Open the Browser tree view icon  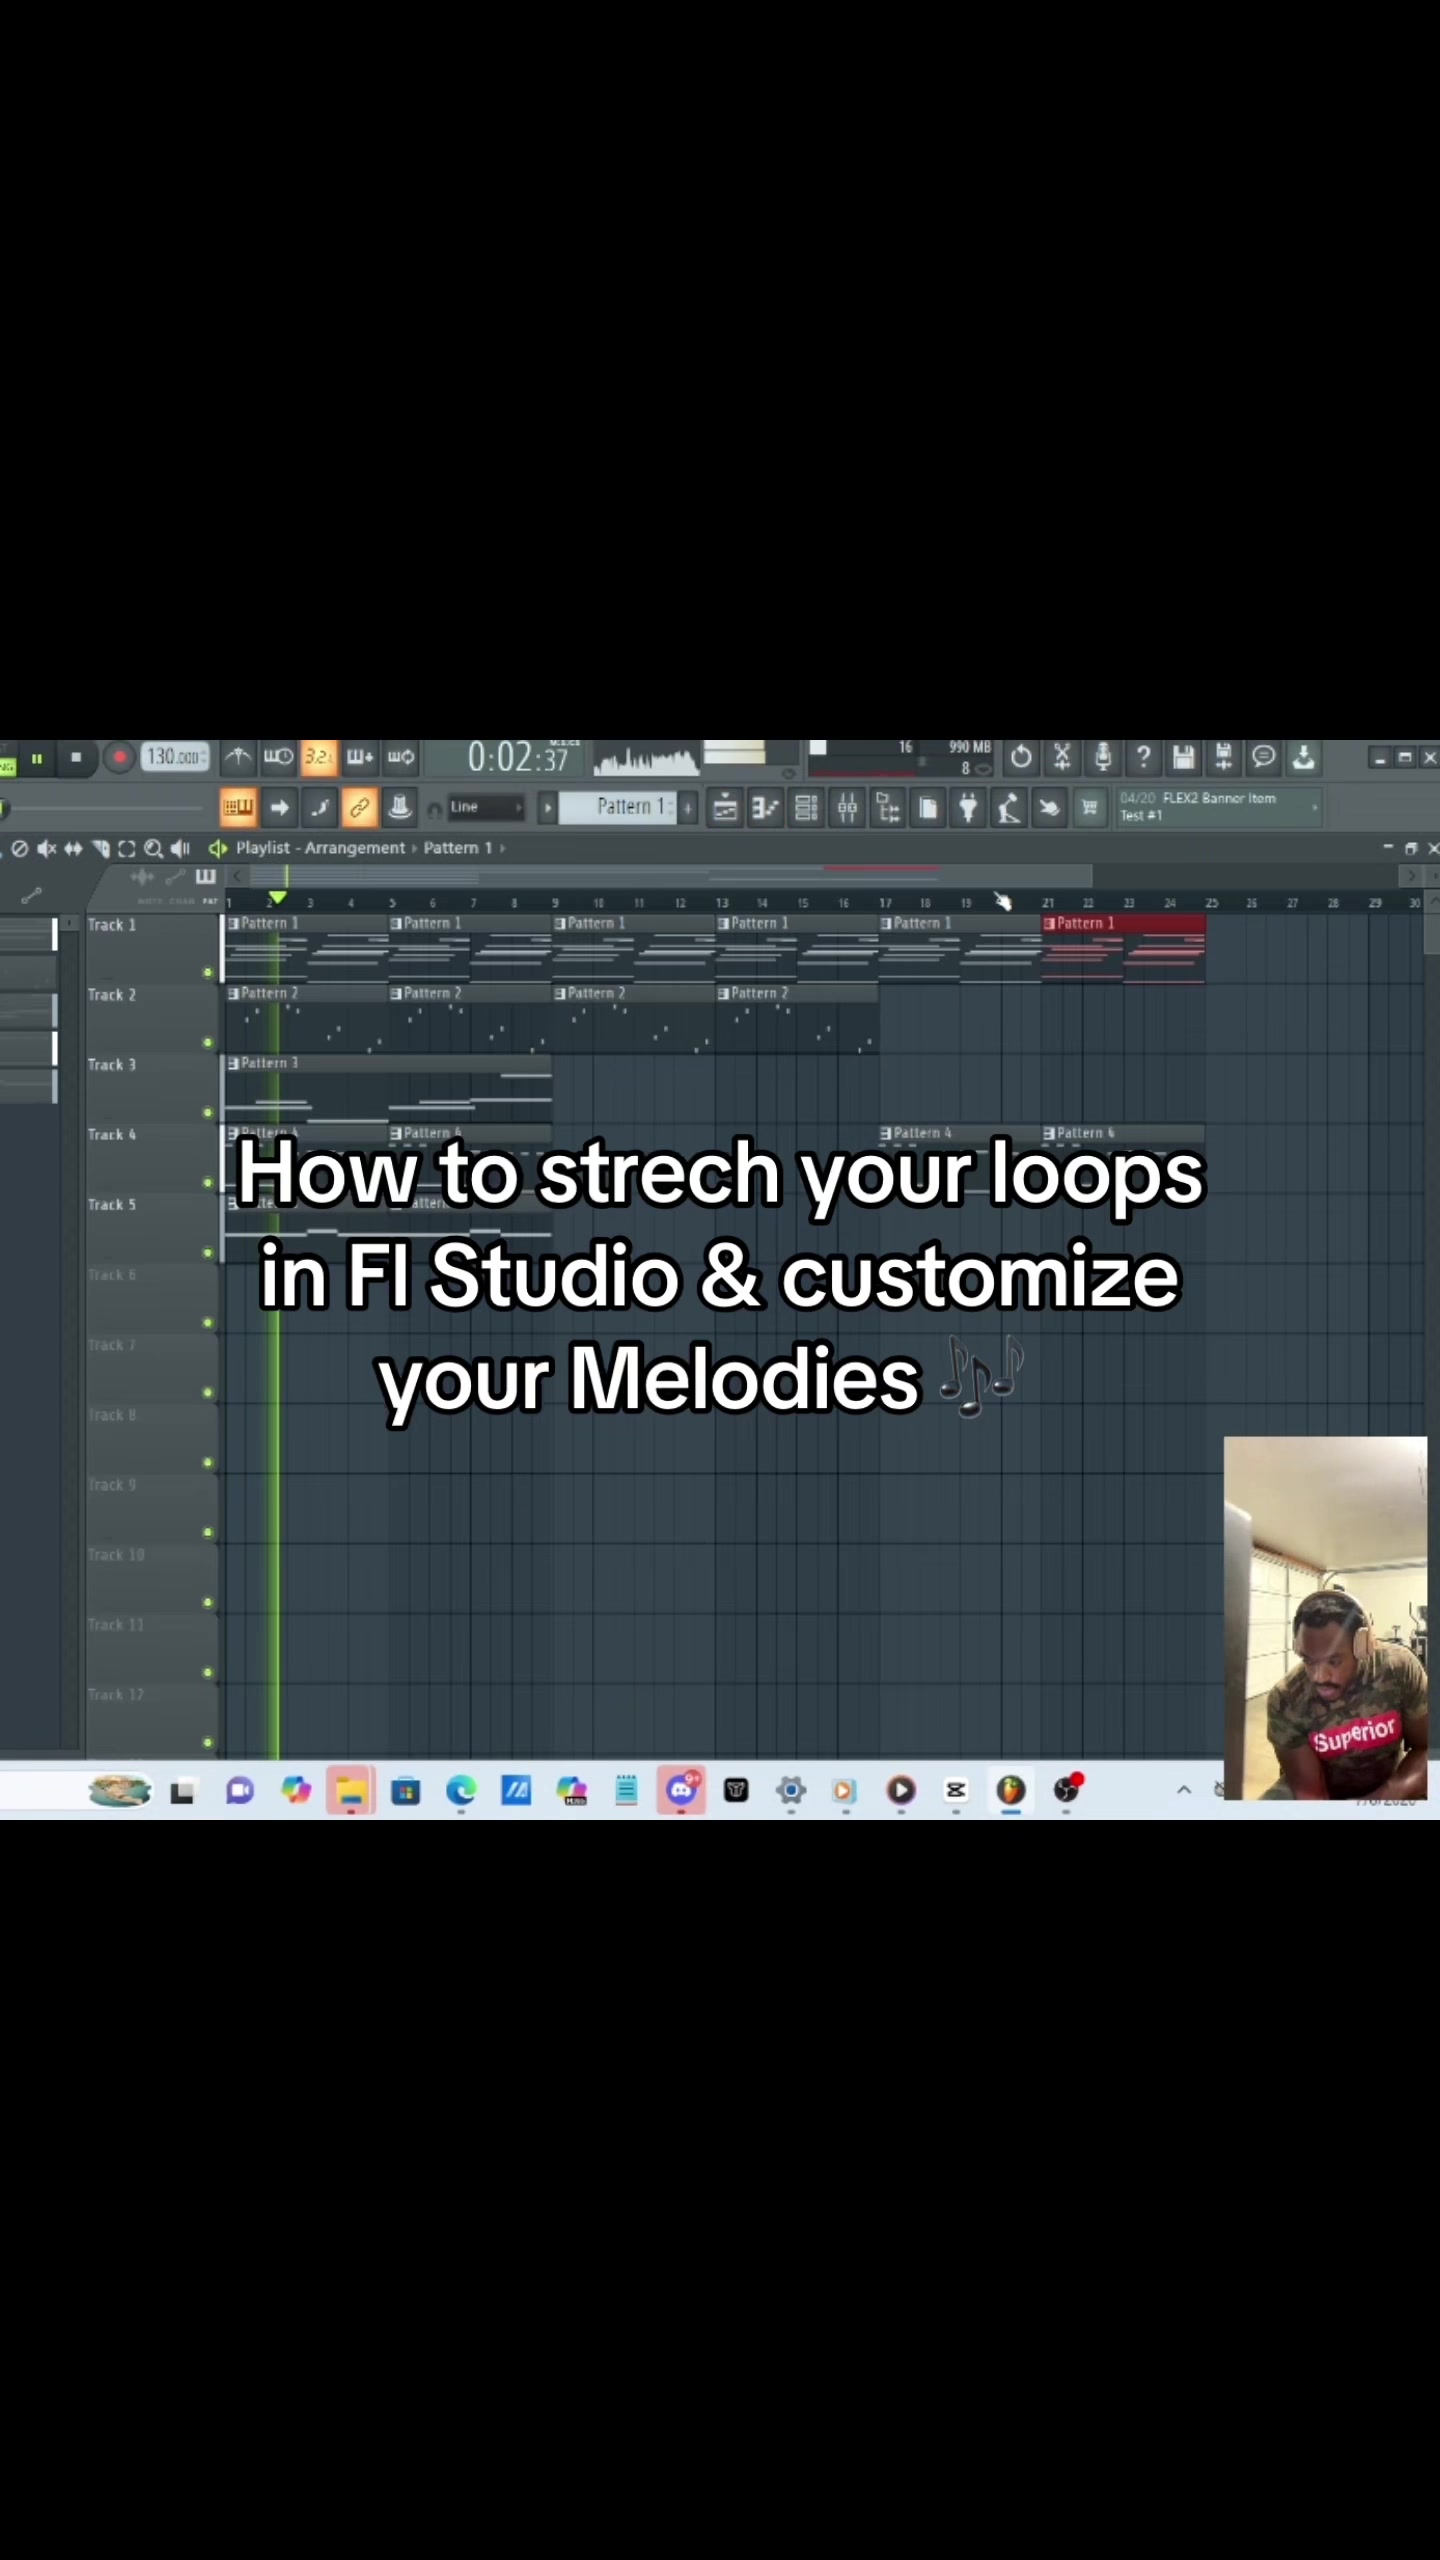pos(888,808)
